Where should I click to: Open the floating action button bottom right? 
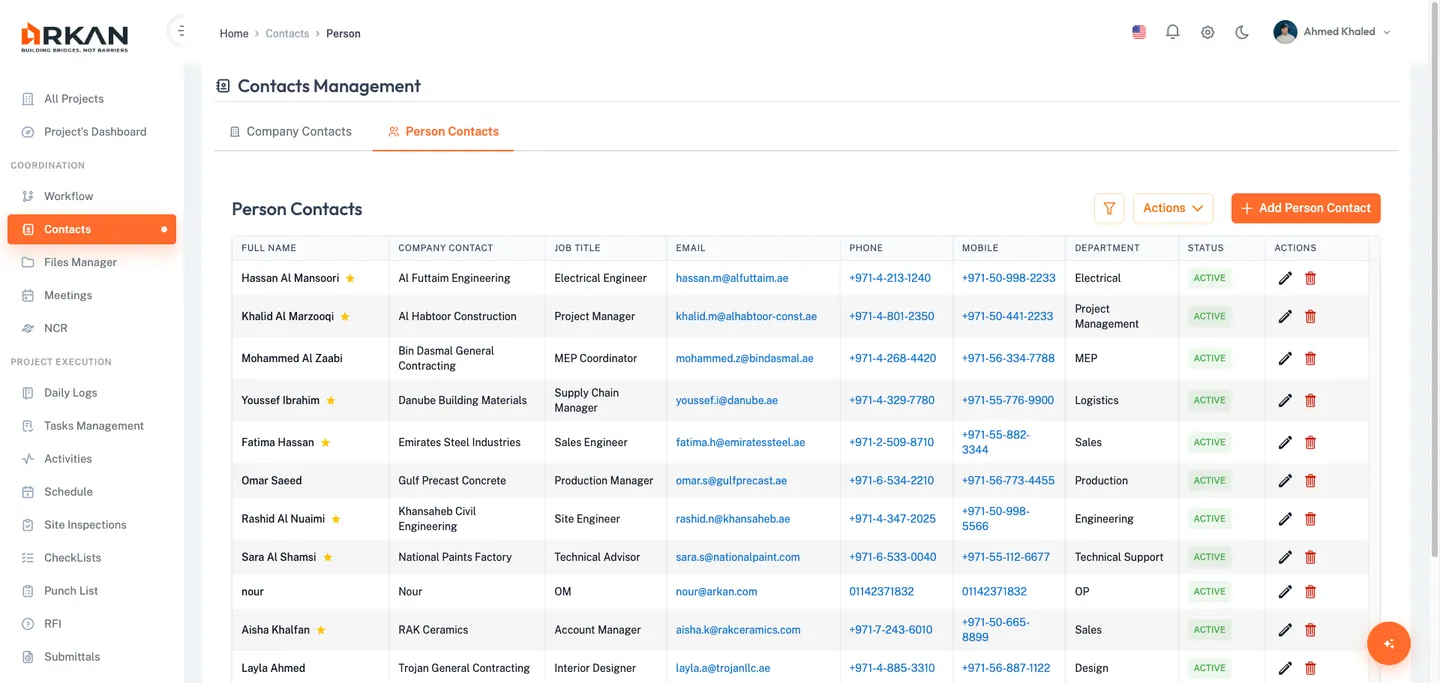[x=1388, y=643]
